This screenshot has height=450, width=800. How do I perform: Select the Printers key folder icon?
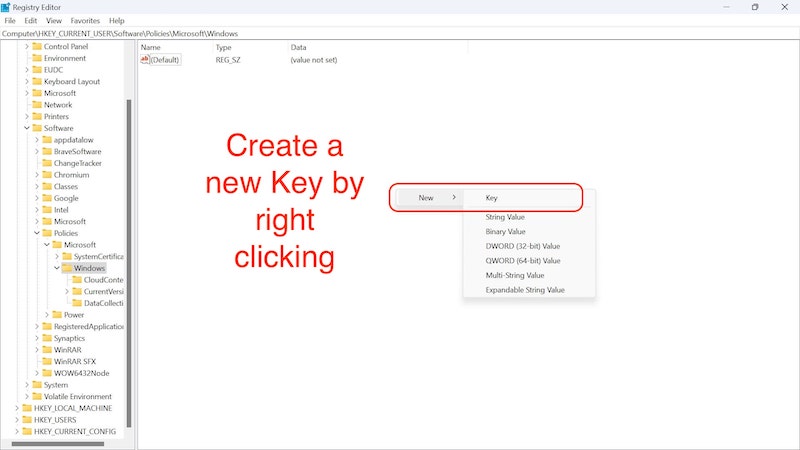(37, 116)
